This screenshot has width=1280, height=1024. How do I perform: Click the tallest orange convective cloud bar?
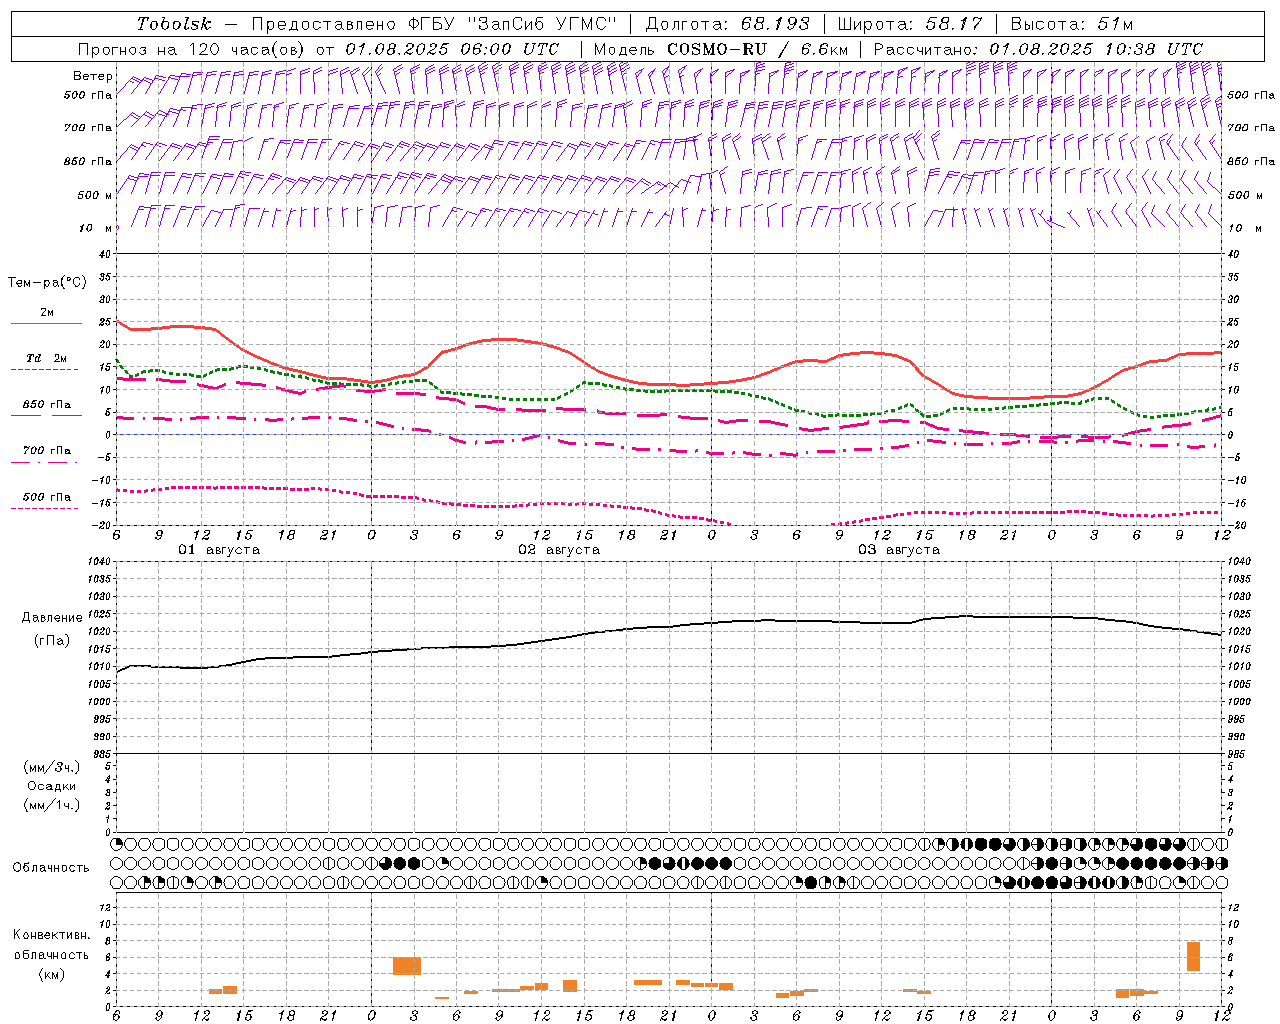[x=1193, y=956]
